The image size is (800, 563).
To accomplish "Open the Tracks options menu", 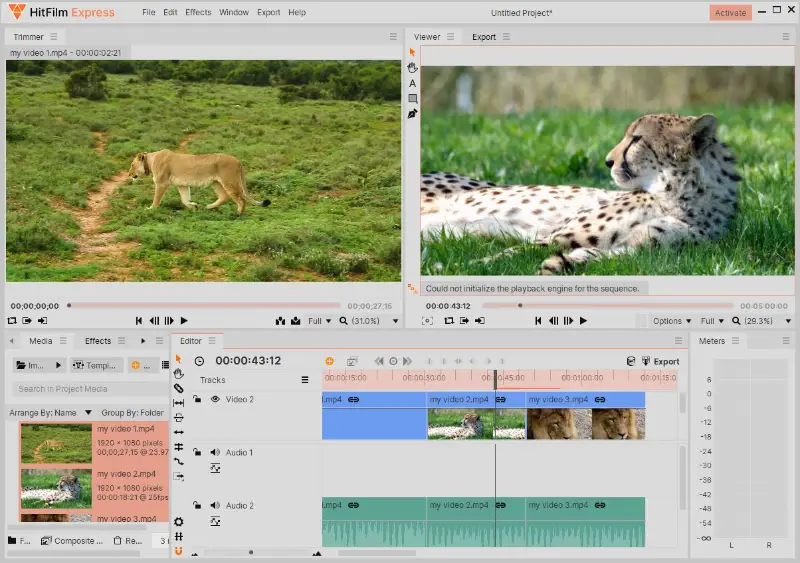I will point(305,380).
